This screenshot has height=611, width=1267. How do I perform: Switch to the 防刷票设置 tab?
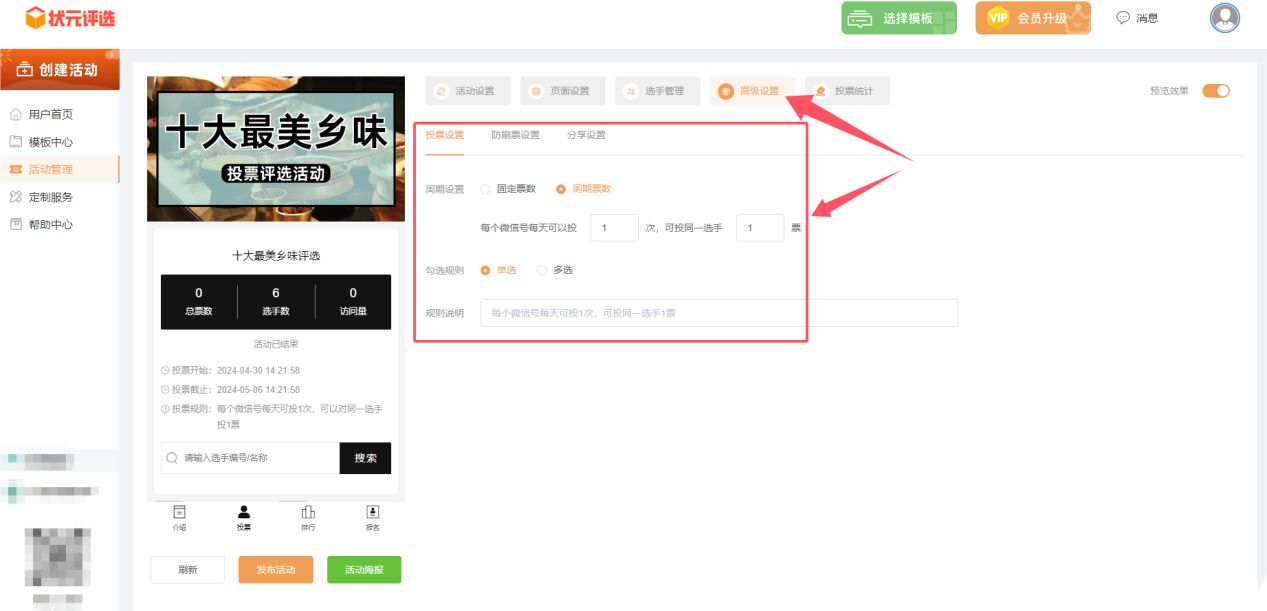[515, 135]
